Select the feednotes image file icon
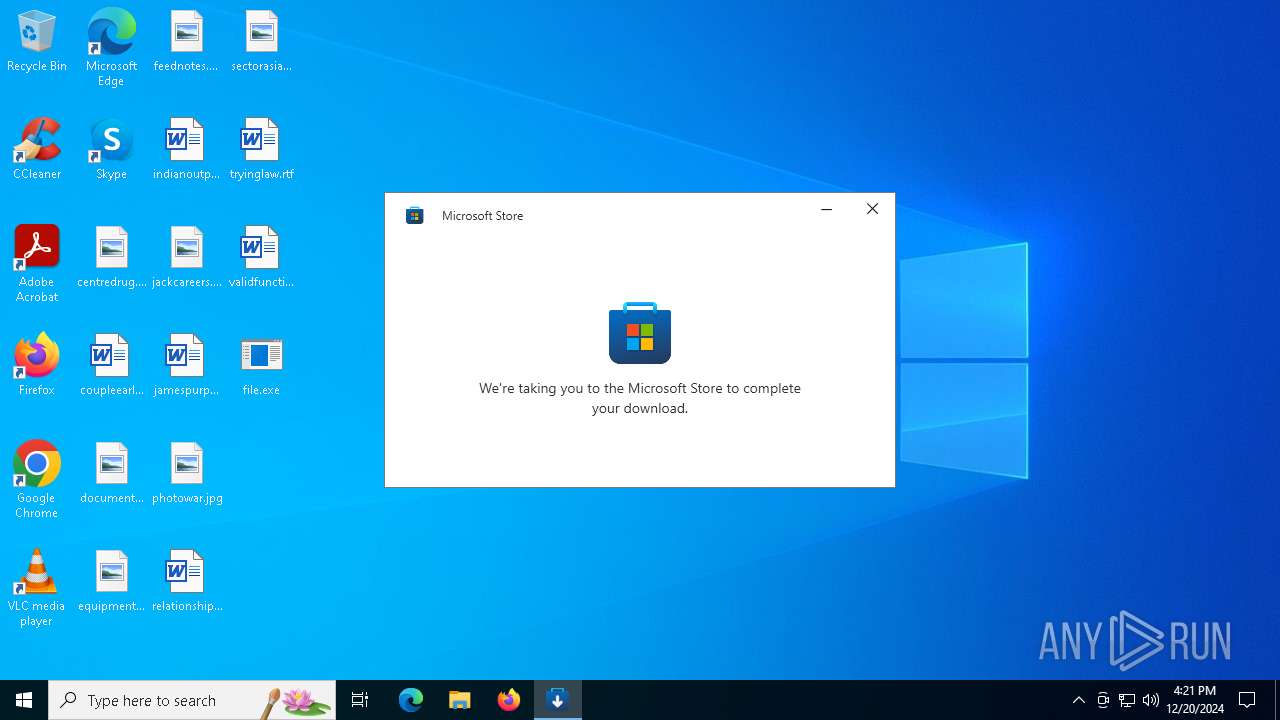 (x=186, y=42)
